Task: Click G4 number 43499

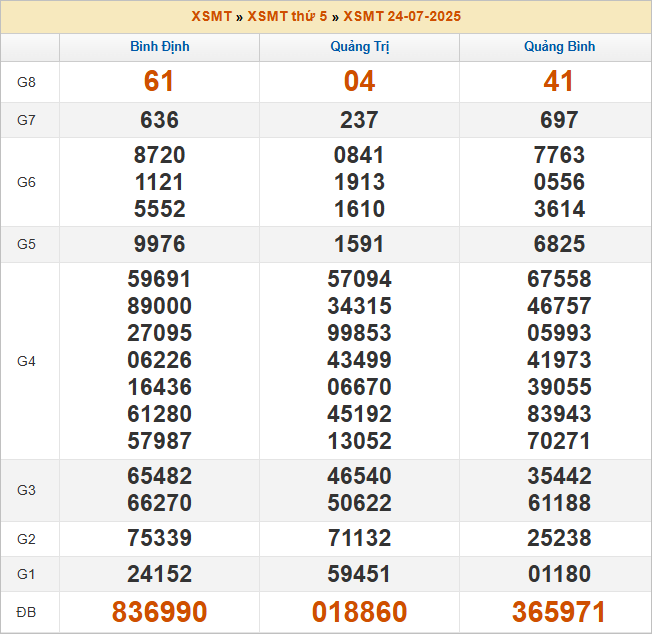Action: [359, 360]
